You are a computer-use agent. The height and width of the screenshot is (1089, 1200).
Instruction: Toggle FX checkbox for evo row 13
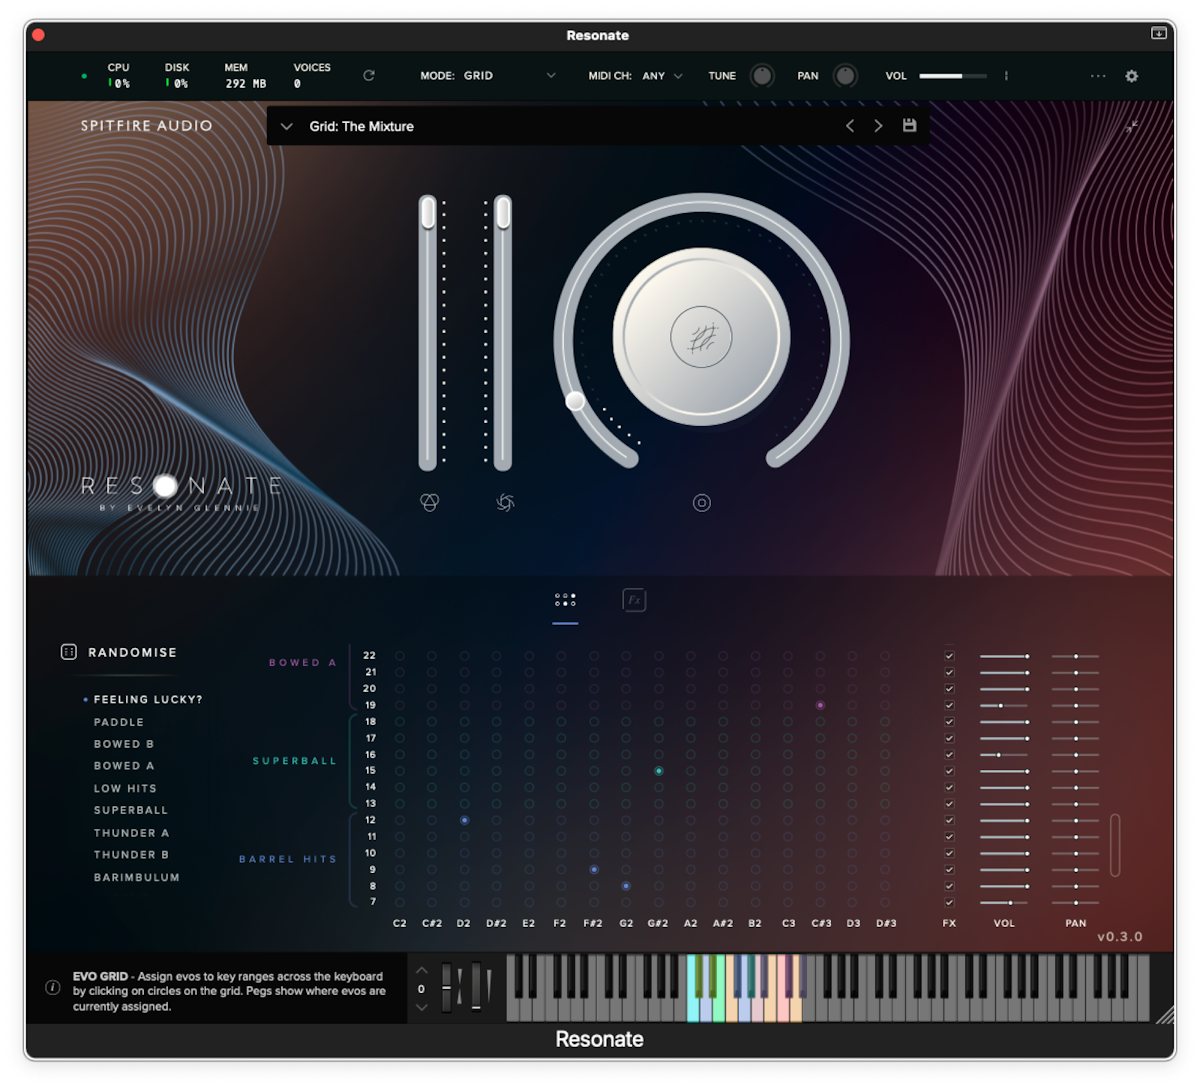point(949,804)
